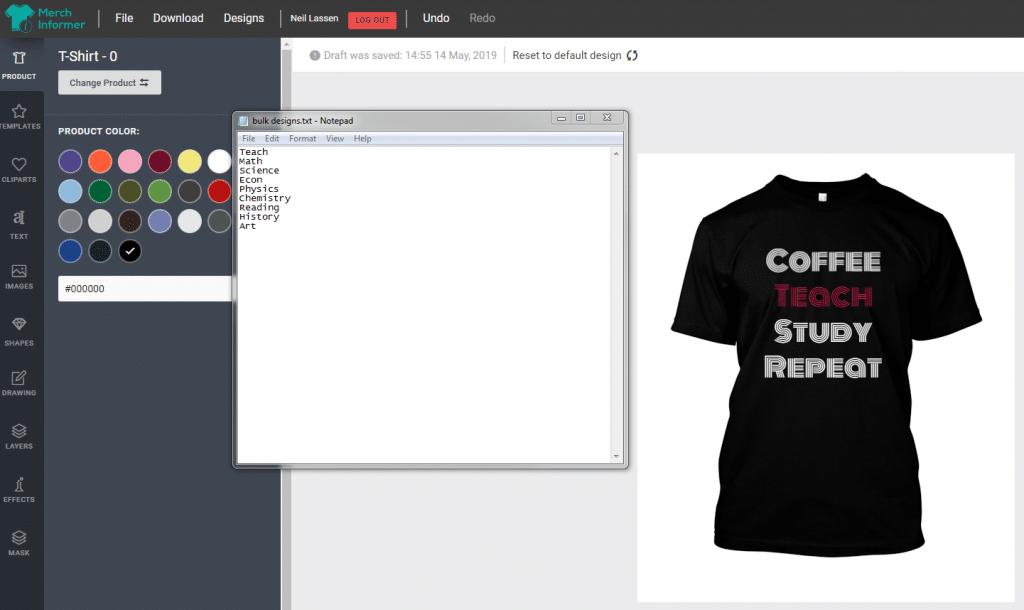
Task: Click Notepad's scroll down arrow
Action: tap(616, 457)
